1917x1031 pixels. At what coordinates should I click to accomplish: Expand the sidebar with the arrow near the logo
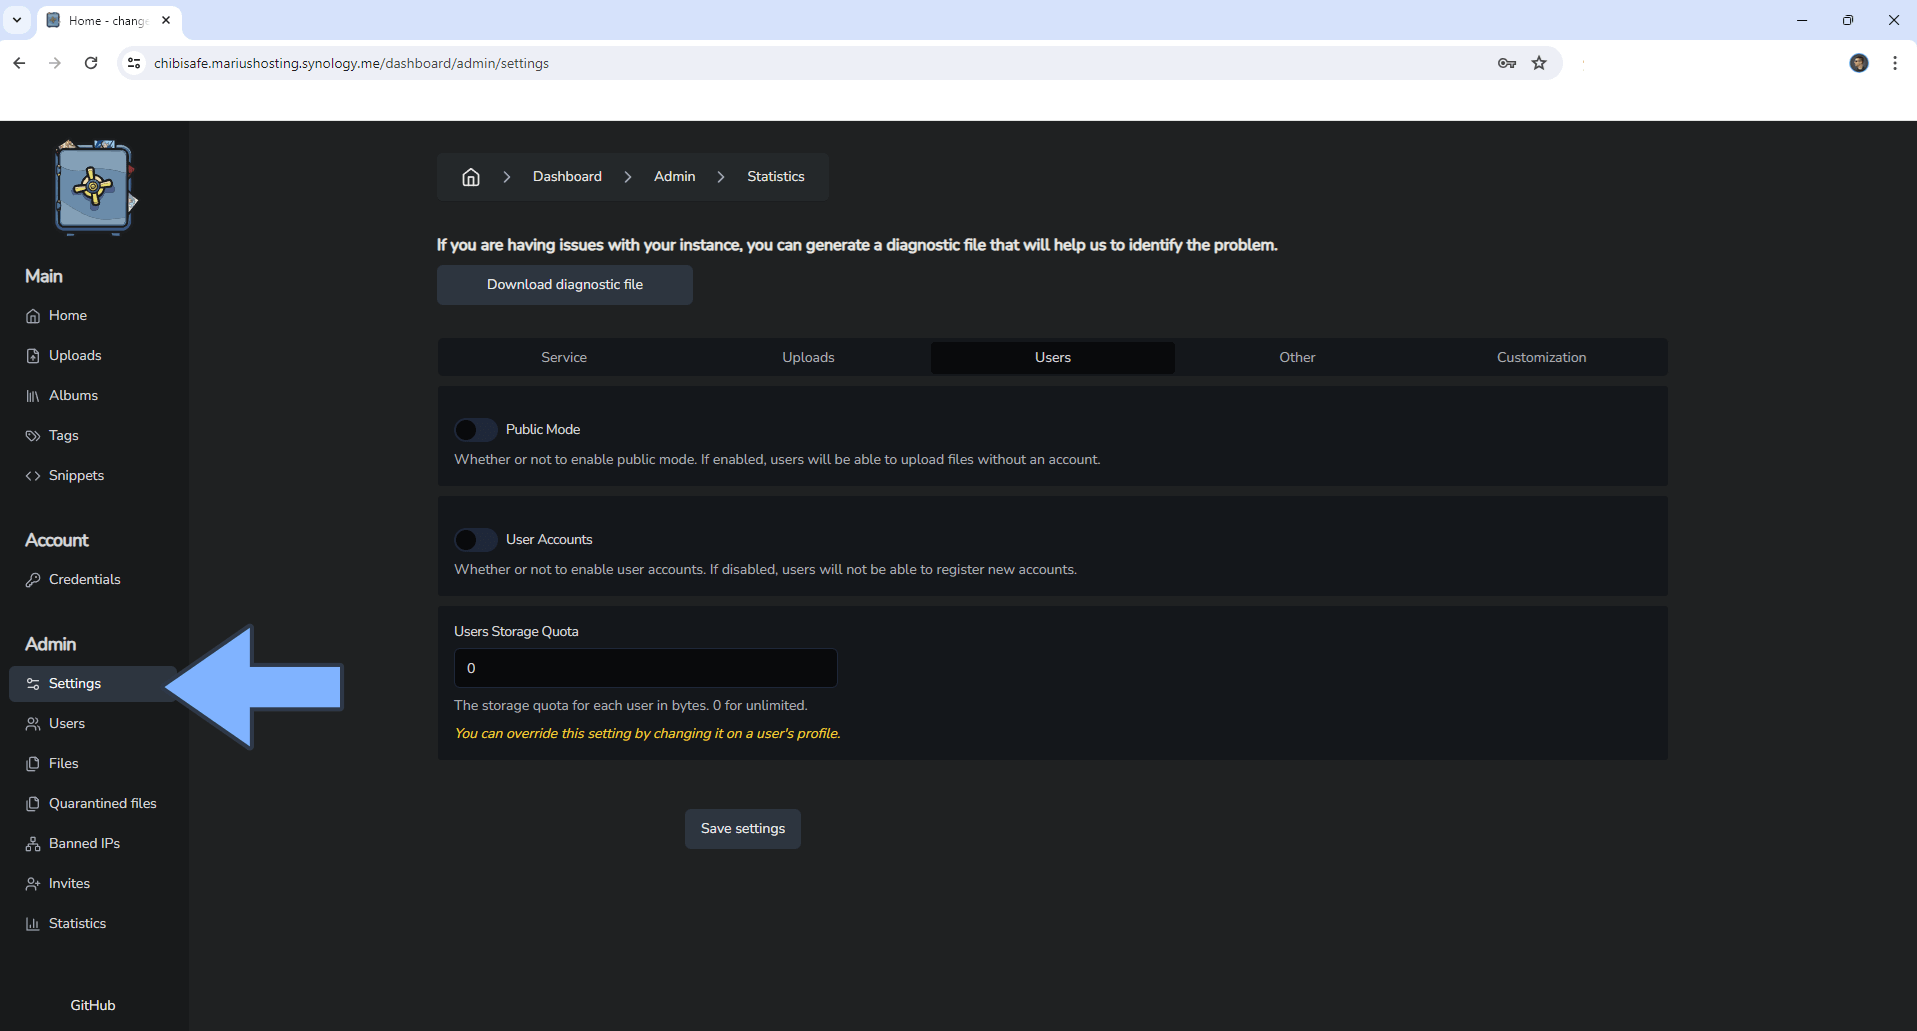(x=133, y=200)
